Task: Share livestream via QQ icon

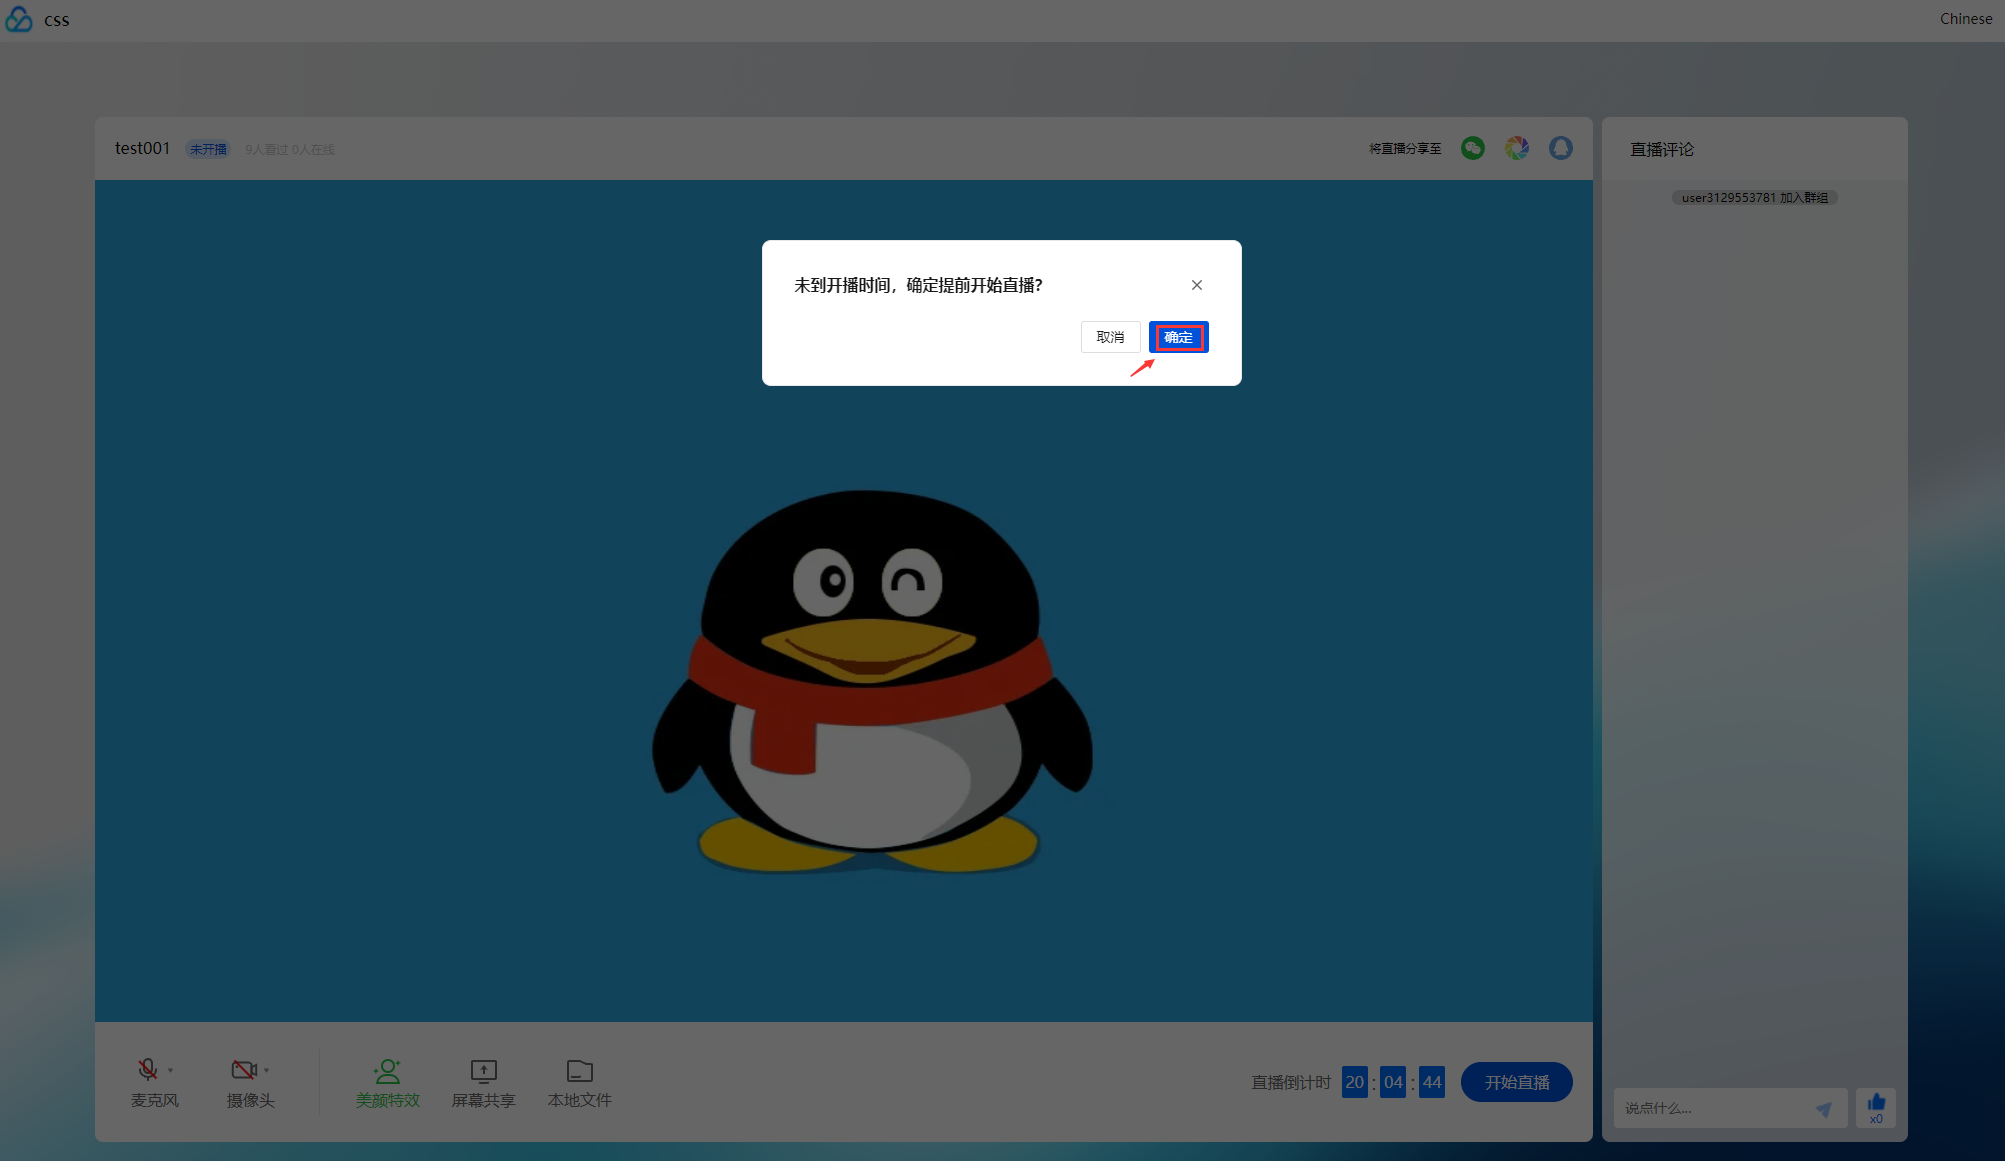Action: click(1561, 148)
